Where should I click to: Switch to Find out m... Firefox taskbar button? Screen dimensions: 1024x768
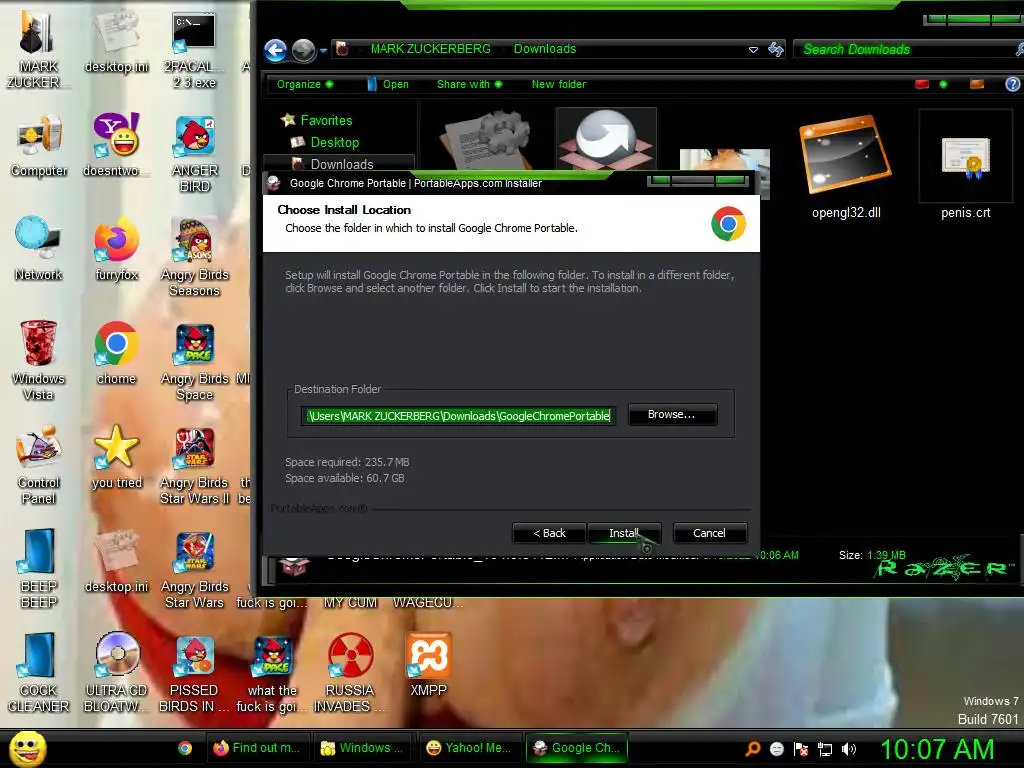point(257,748)
